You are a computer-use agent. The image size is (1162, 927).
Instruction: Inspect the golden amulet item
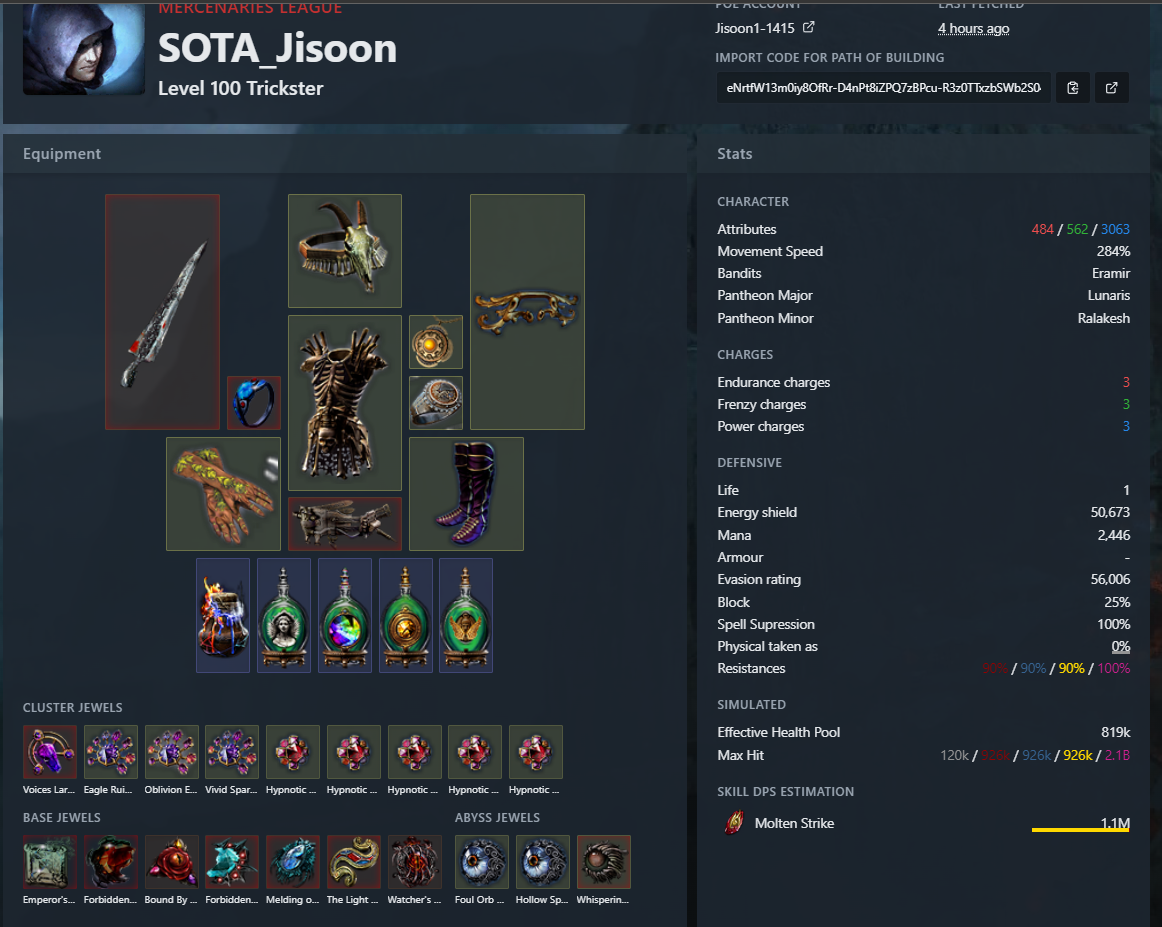pyautogui.click(x=436, y=342)
